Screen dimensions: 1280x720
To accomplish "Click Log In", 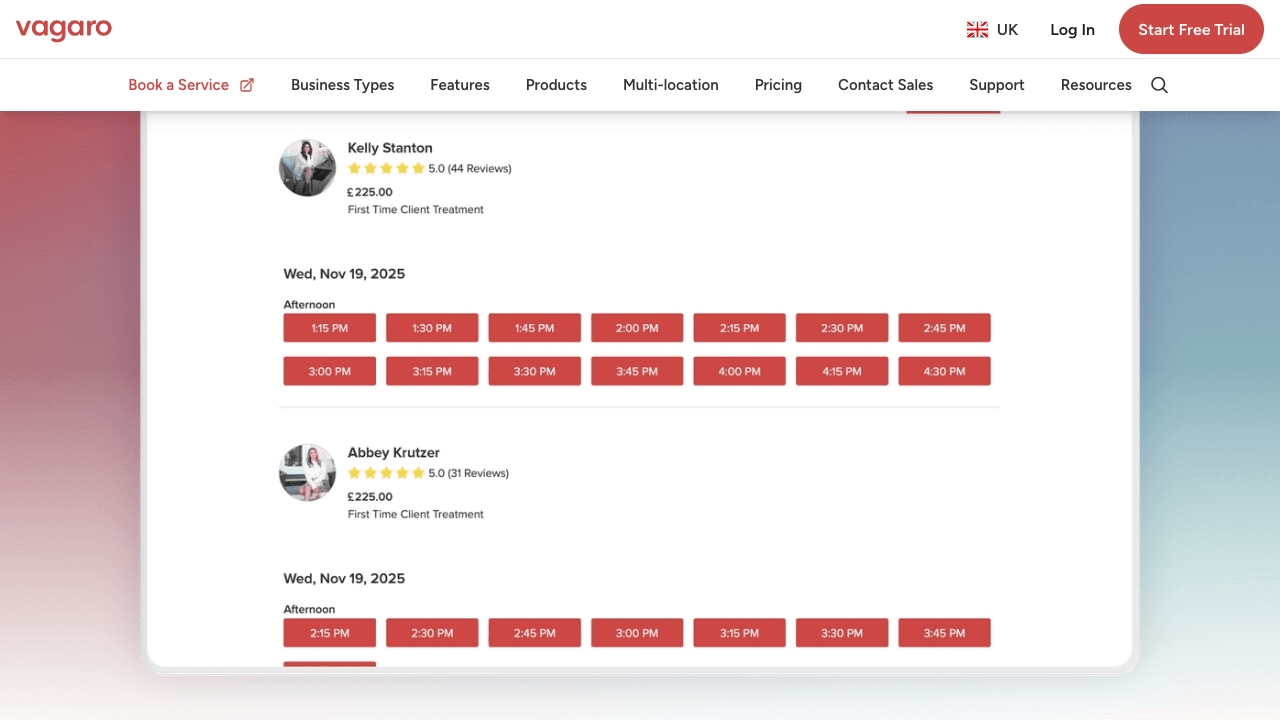I will tap(1072, 29).
